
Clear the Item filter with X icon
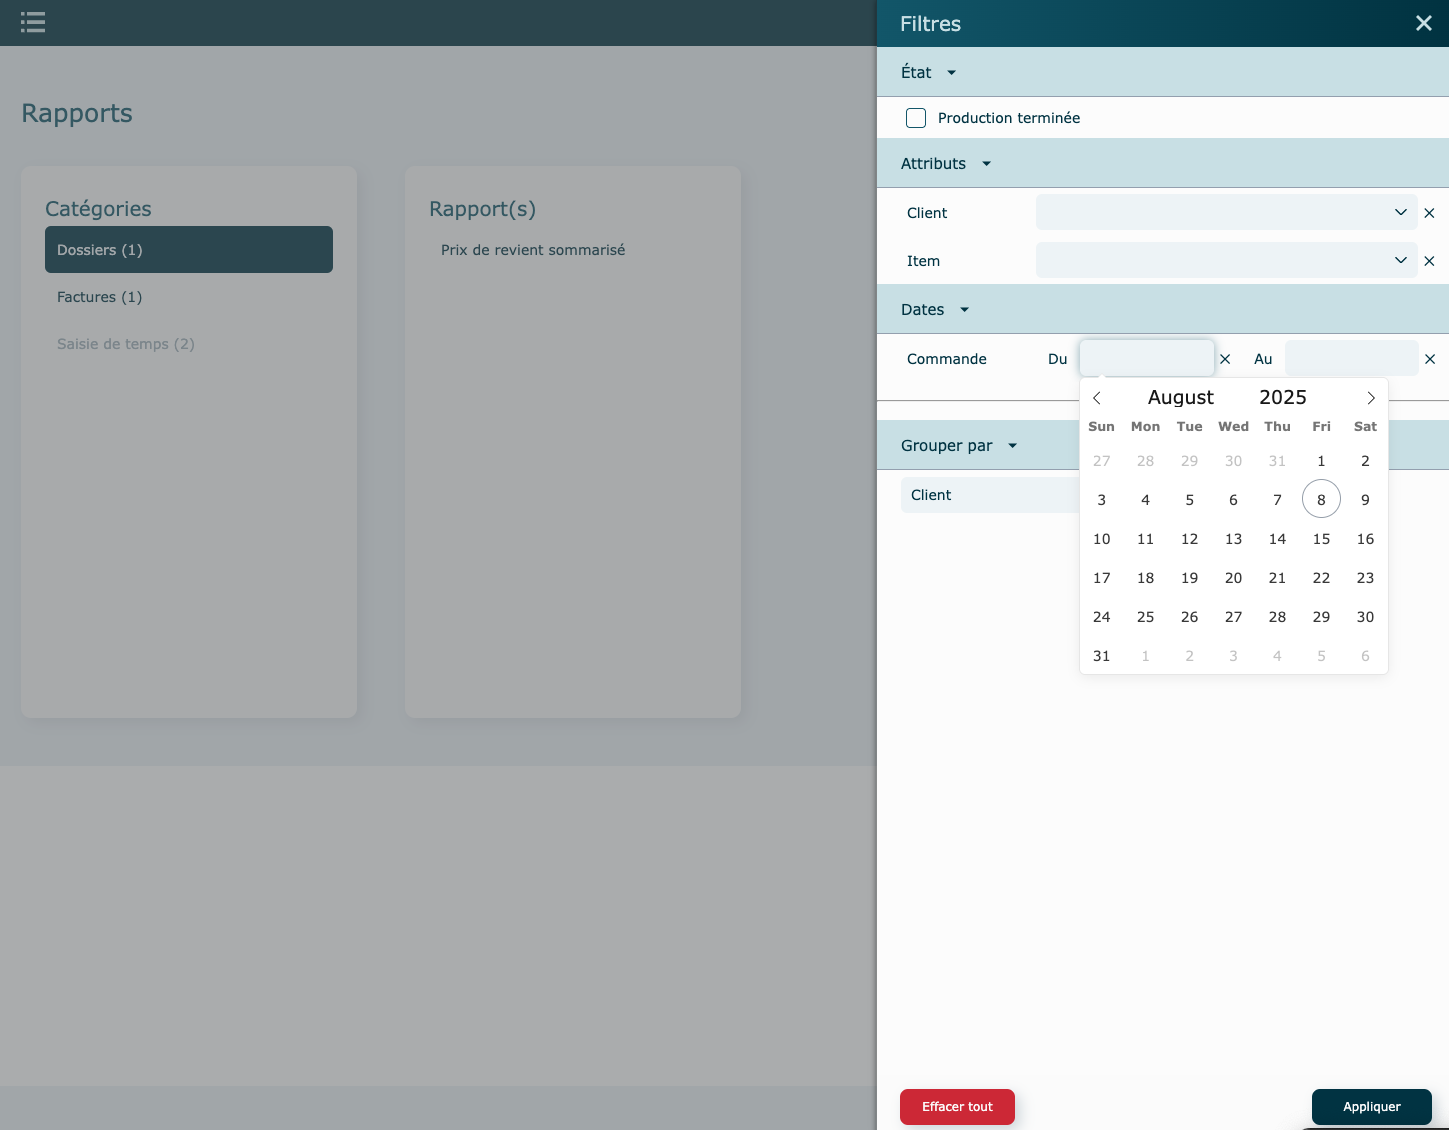click(1429, 261)
